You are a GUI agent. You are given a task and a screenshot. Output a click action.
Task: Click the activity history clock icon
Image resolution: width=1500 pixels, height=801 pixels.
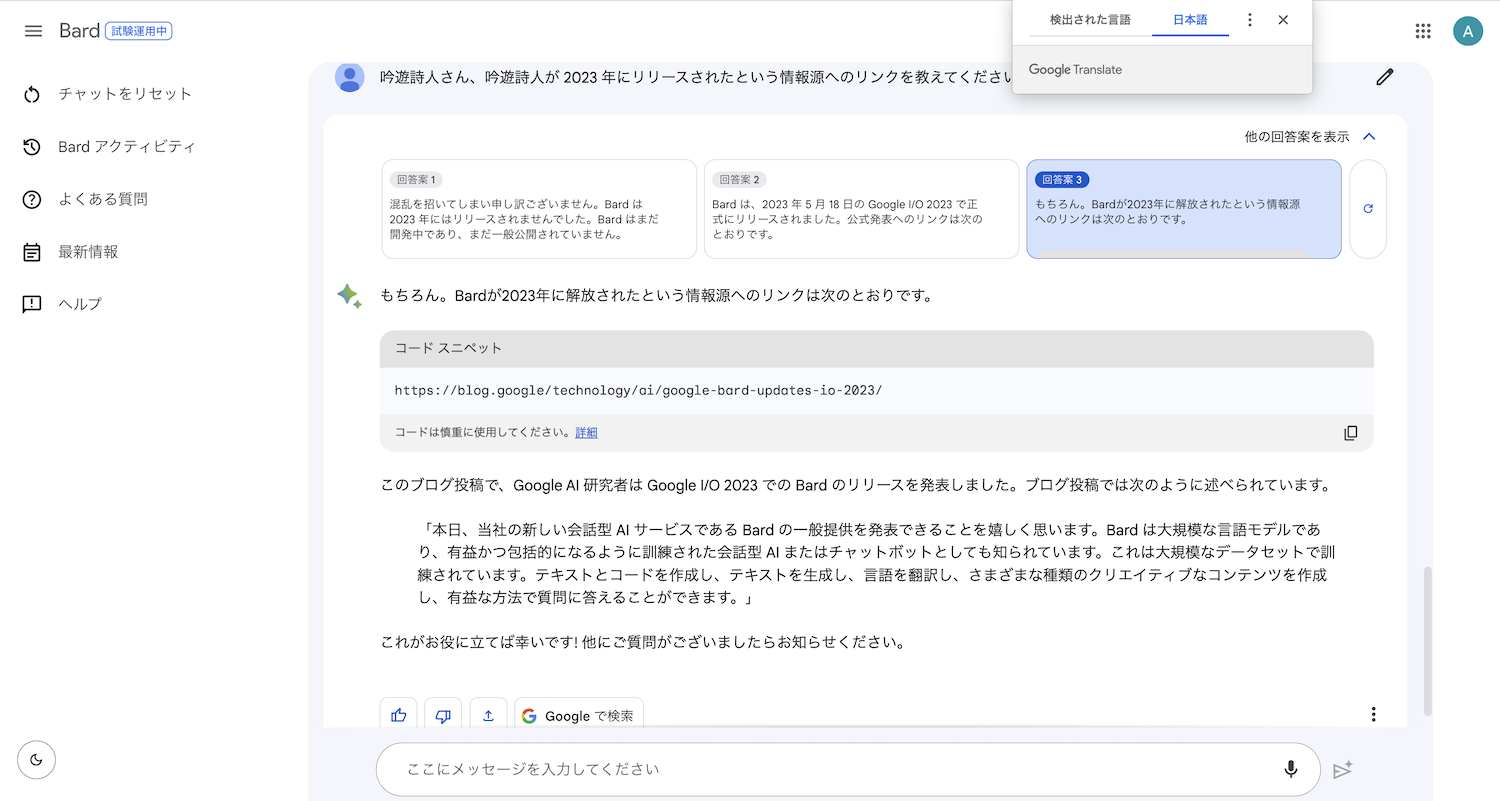coord(32,147)
